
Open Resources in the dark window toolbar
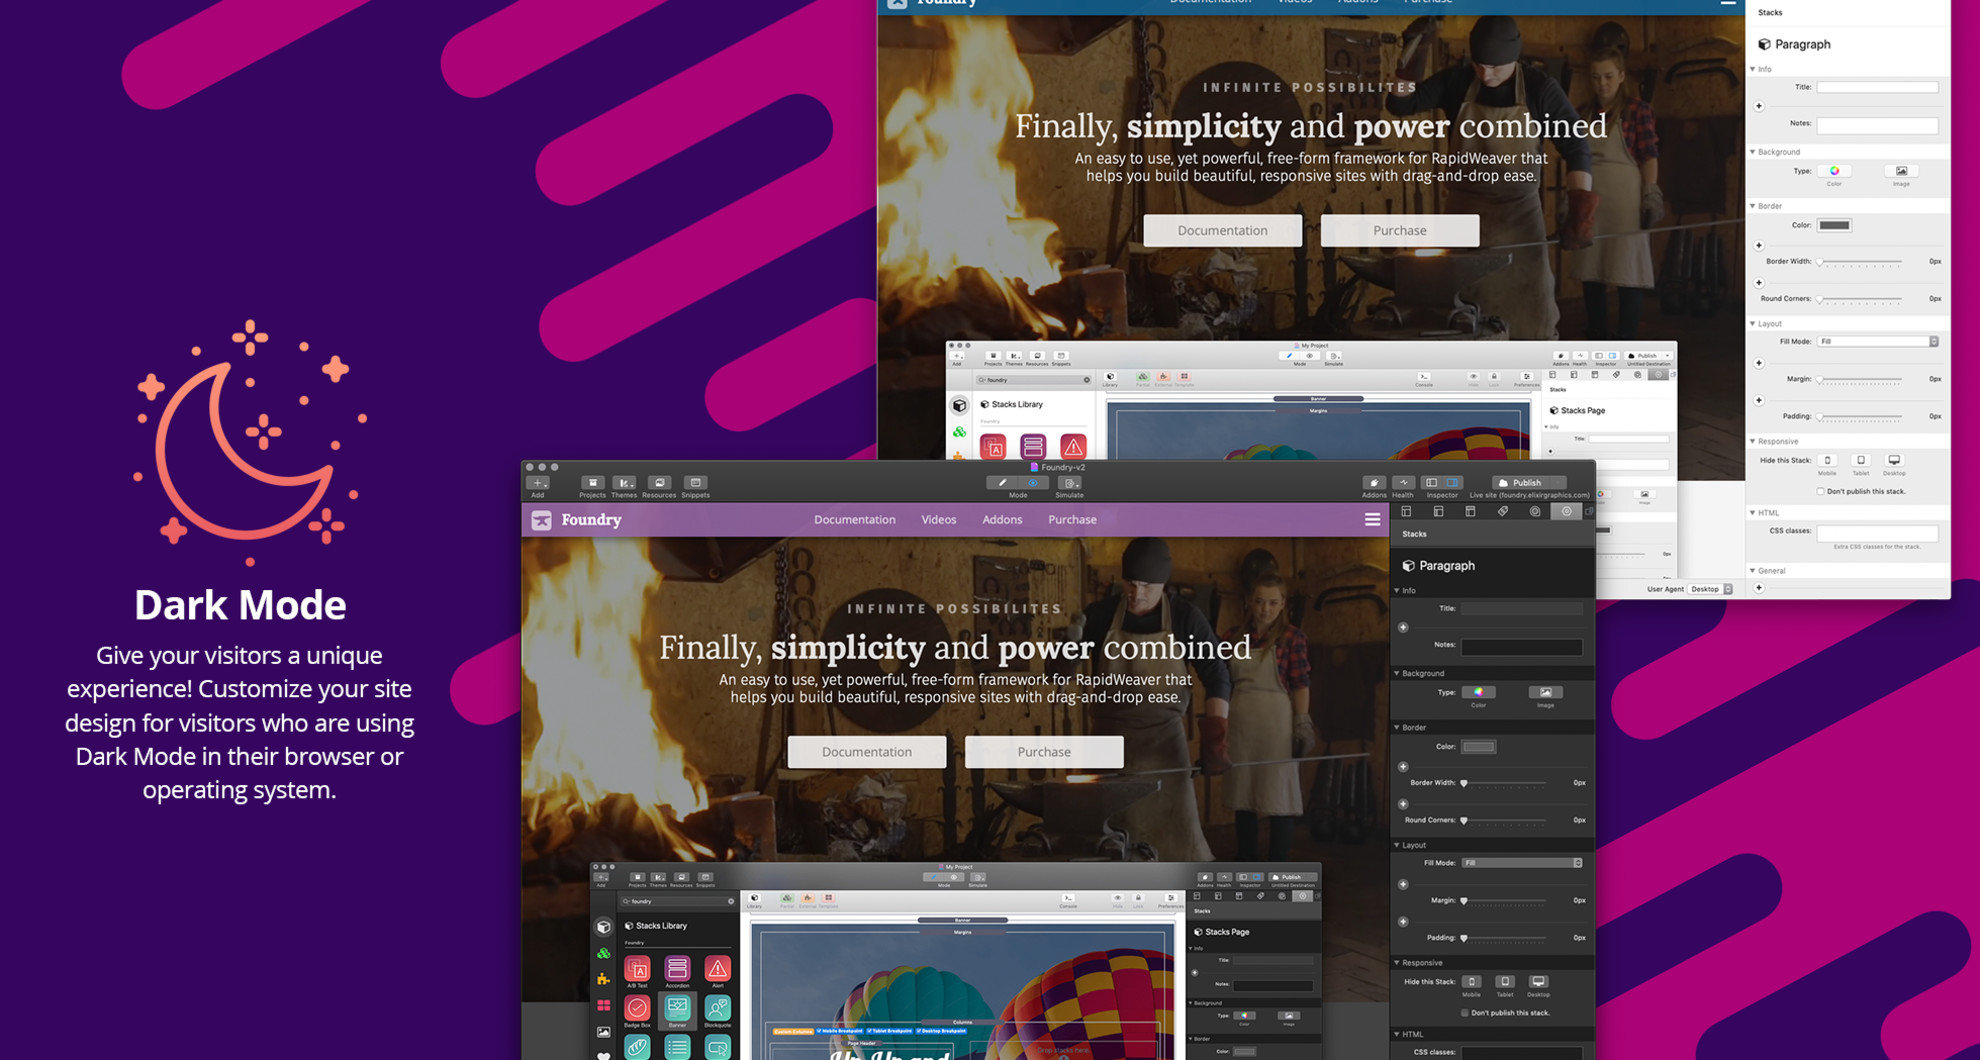[659, 483]
